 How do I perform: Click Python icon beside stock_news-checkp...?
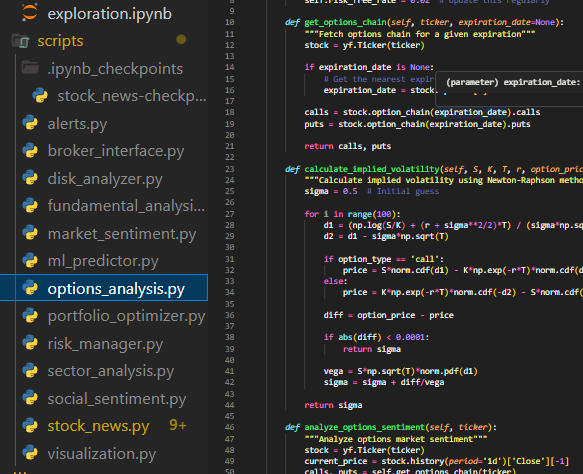[x=40, y=95]
